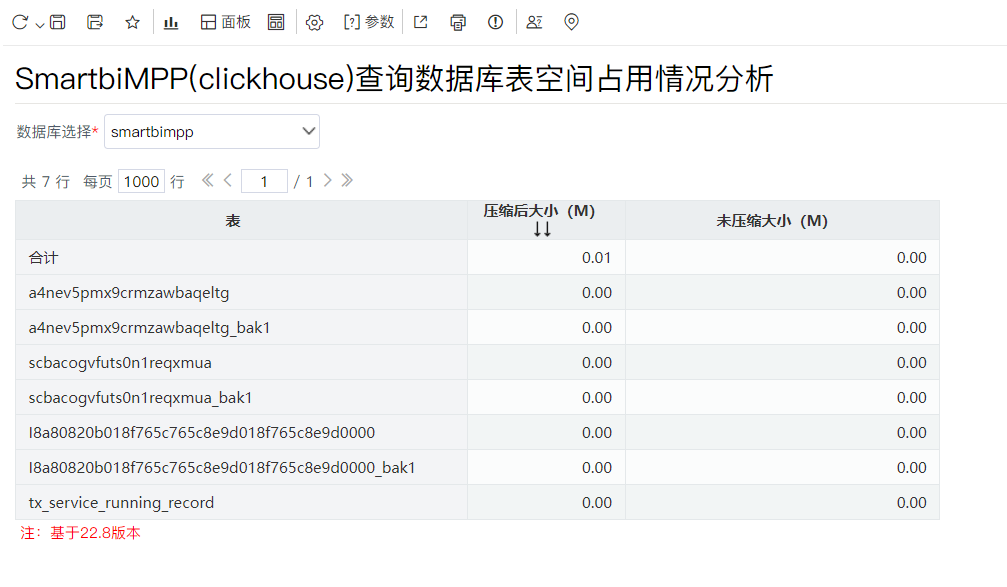
Task: Open the settings gear icon
Action: tap(314, 22)
